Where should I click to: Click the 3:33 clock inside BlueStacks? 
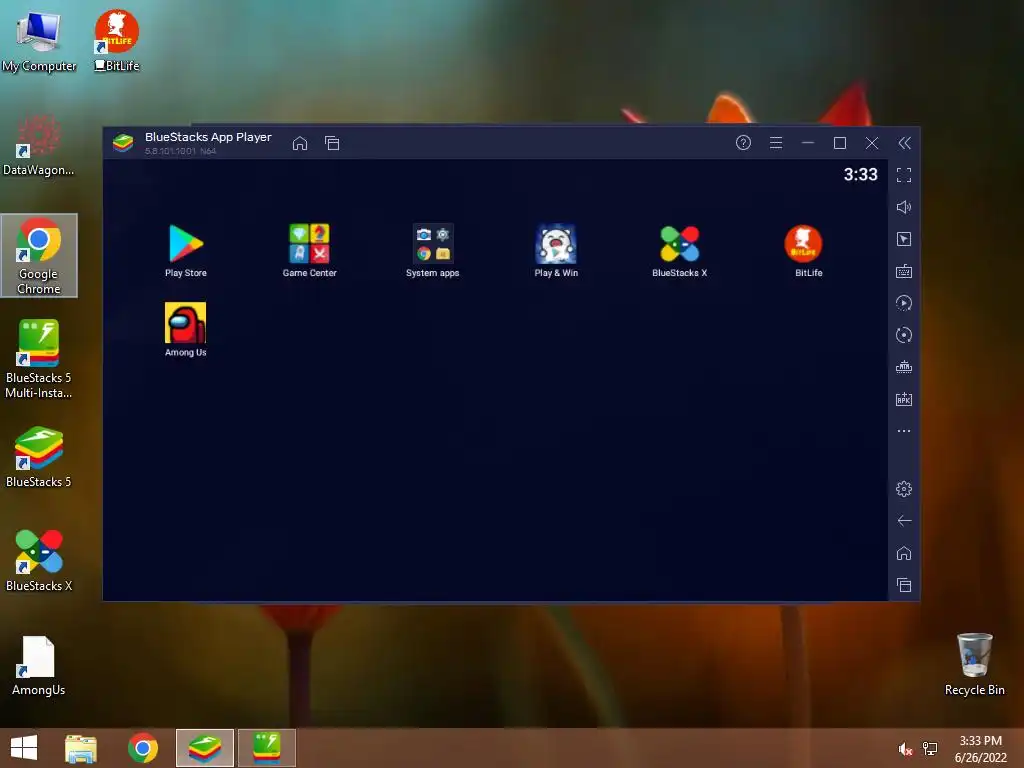click(860, 174)
